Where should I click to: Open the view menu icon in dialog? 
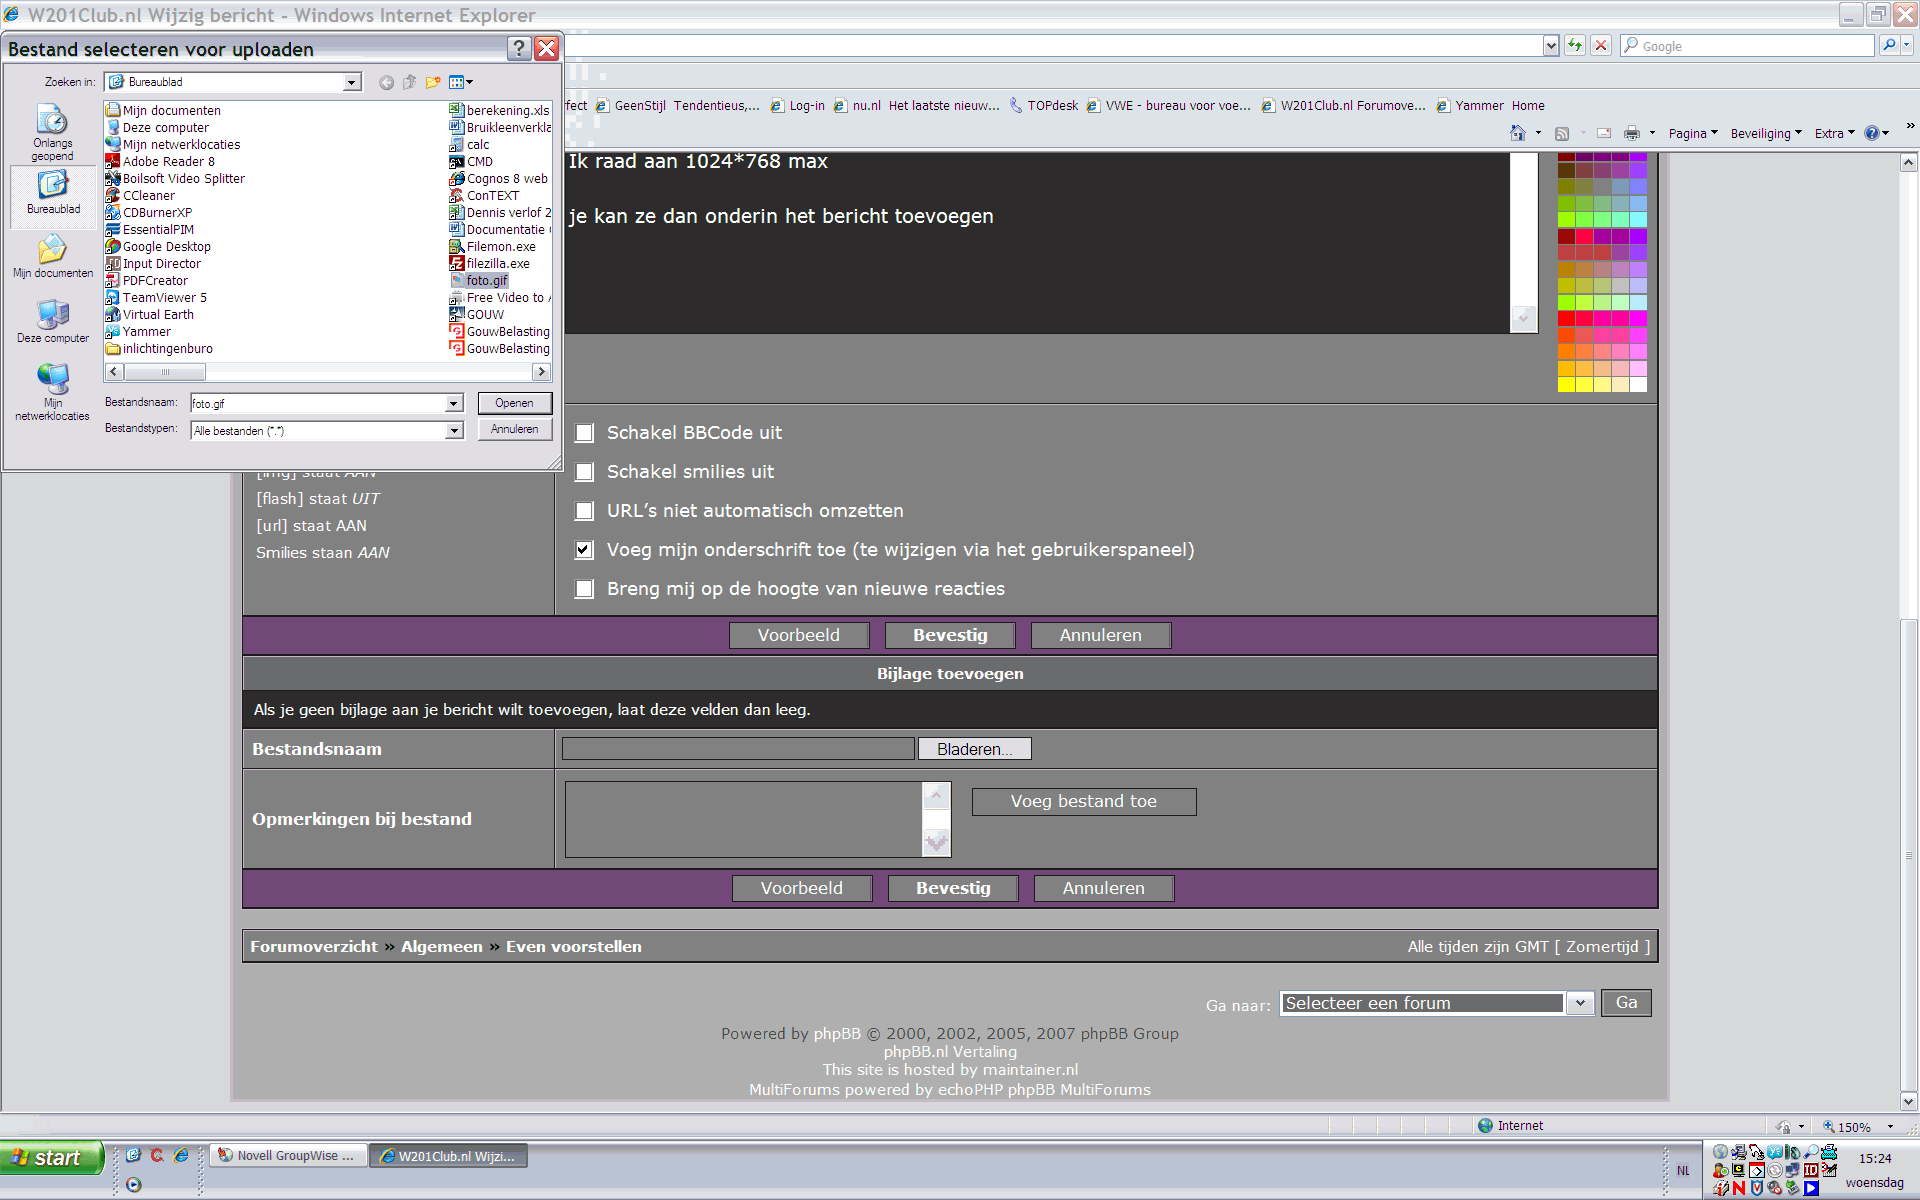pos(460,82)
